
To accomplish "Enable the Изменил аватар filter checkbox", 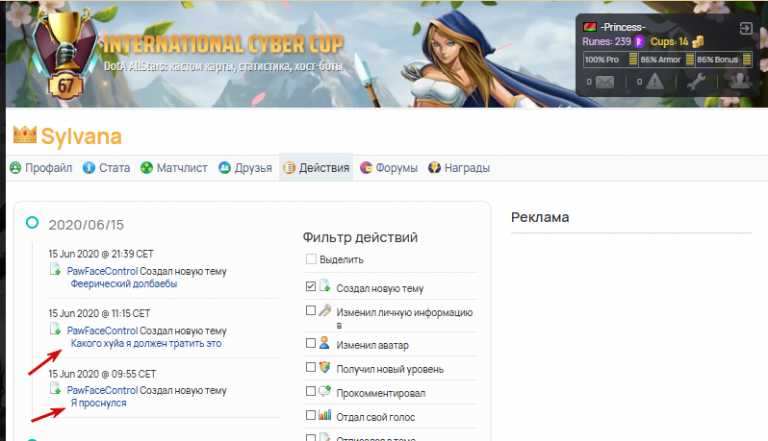I will tap(311, 343).
